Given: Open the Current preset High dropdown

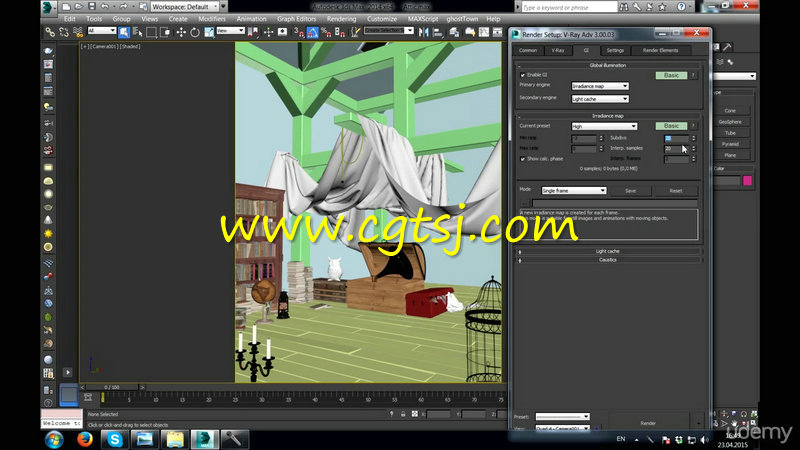Looking at the screenshot, I should 604,126.
